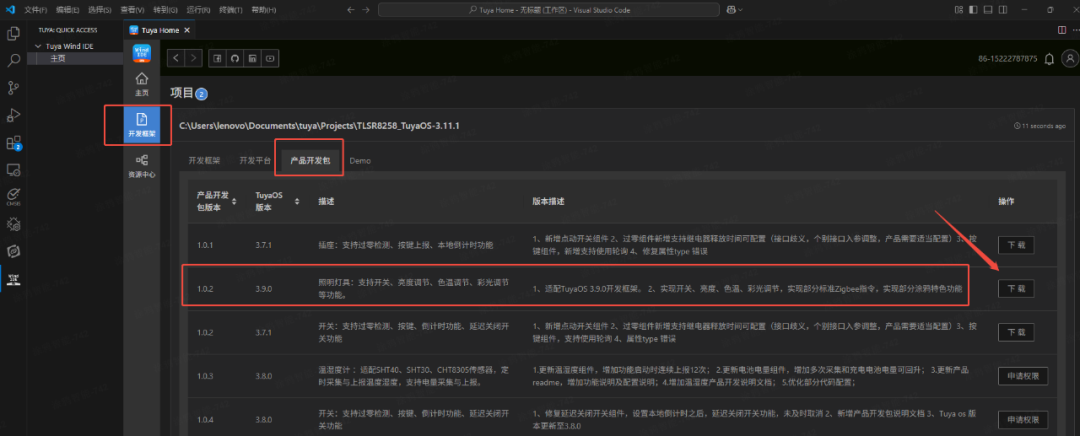Select the 产品开发包 tab
The height and width of the screenshot is (436, 1080).
tap(310, 160)
